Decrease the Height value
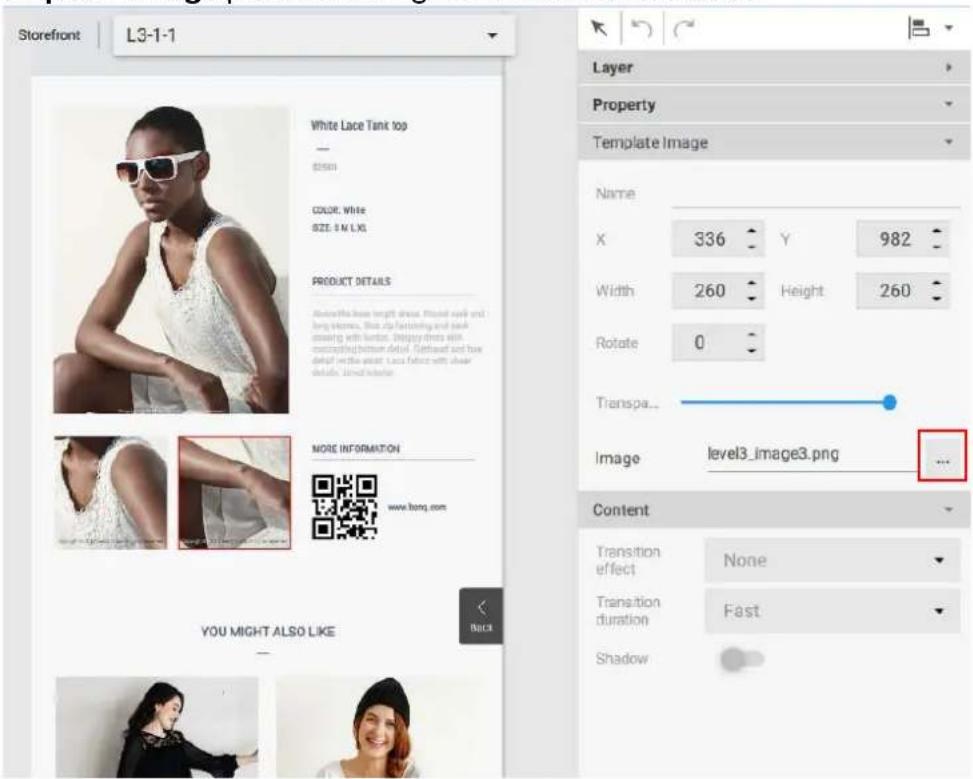Image resolution: width=973 pixels, height=779 pixels. pyautogui.click(x=937, y=299)
